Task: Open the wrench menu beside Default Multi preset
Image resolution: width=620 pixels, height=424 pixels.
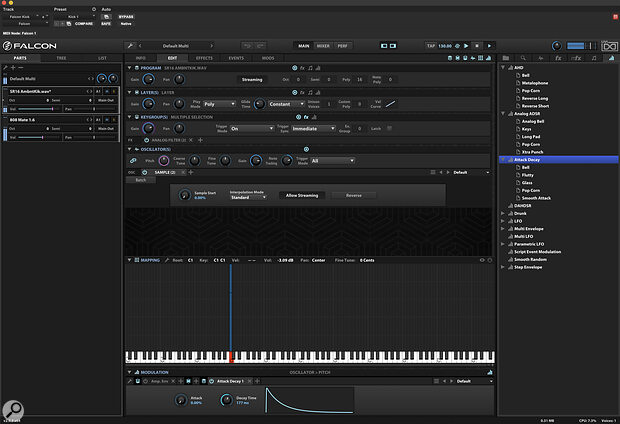Action: coord(130,46)
